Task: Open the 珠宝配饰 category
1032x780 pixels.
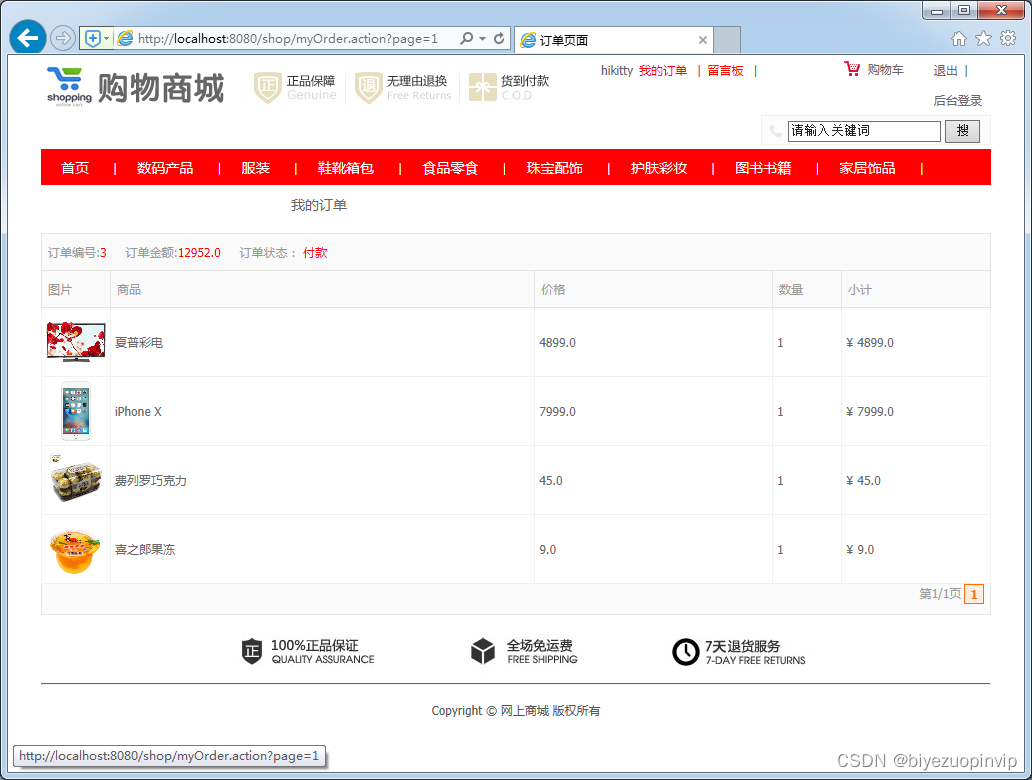Action: [555, 168]
